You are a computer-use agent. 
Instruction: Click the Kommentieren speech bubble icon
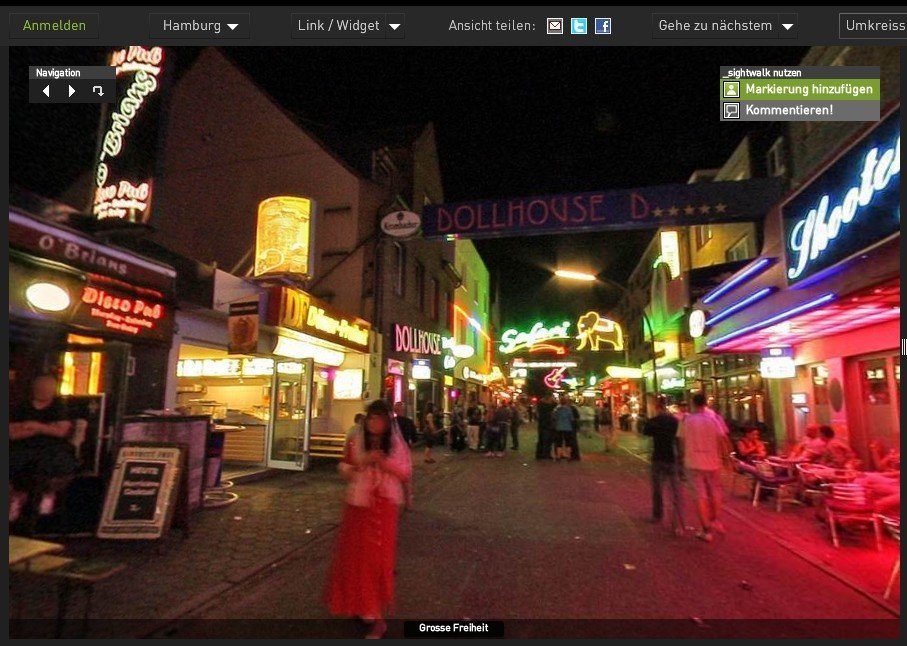click(x=732, y=110)
